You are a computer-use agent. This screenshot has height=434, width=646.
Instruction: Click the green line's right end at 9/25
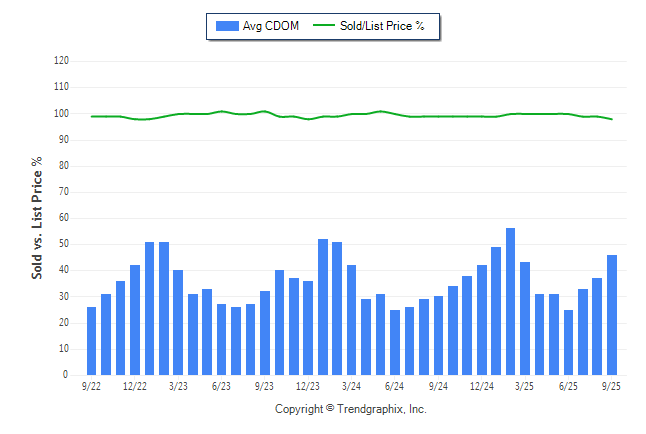pyautogui.click(x=611, y=119)
